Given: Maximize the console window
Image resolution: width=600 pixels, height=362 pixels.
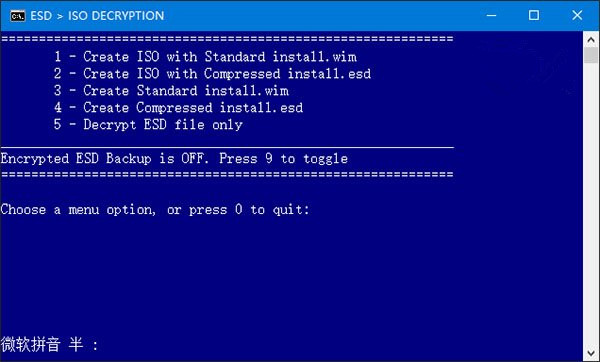Looking at the screenshot, I should click(534, 16).
